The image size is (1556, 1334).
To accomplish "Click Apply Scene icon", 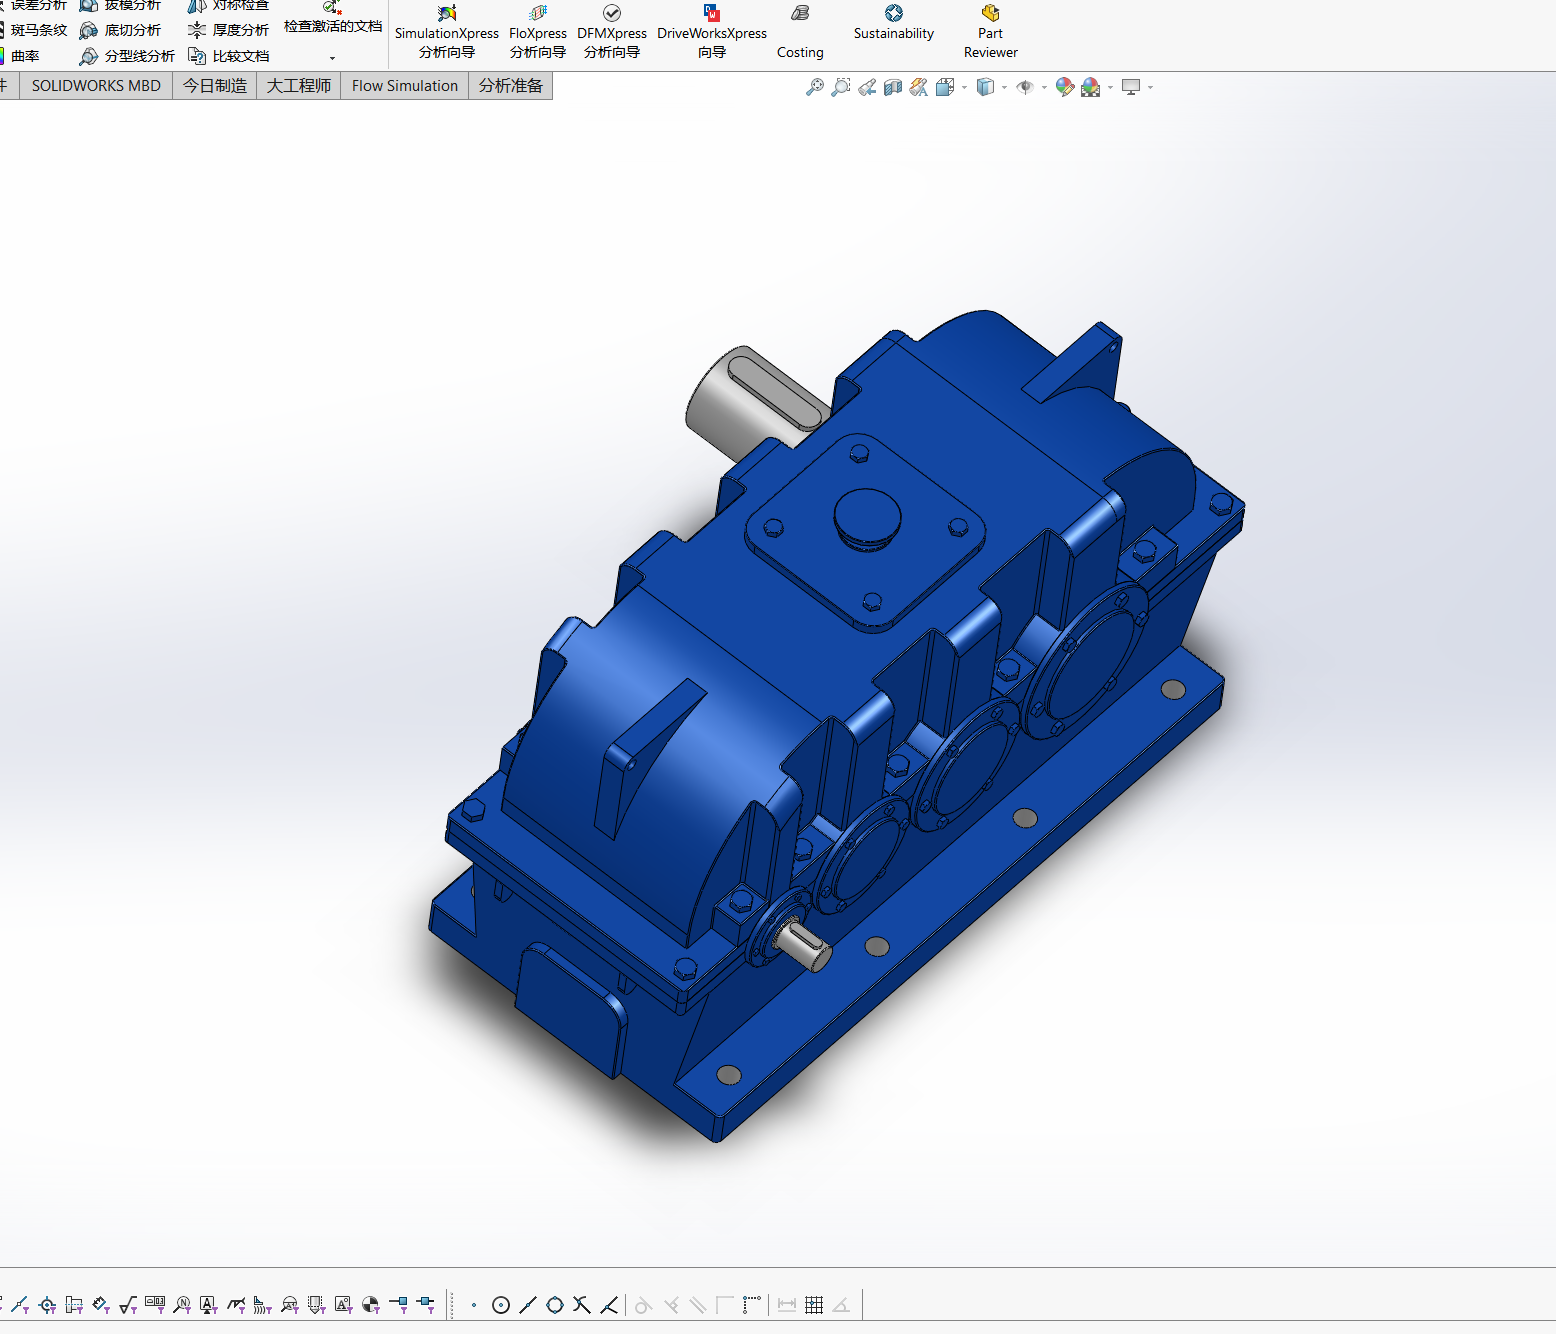I will [x=1090, y=87].
